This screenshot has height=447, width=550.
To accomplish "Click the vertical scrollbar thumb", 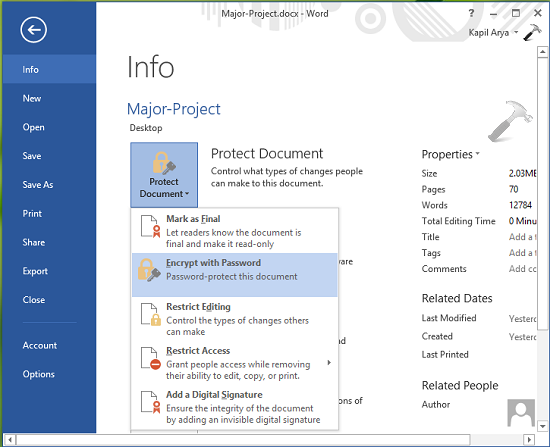I will (542, 194).
